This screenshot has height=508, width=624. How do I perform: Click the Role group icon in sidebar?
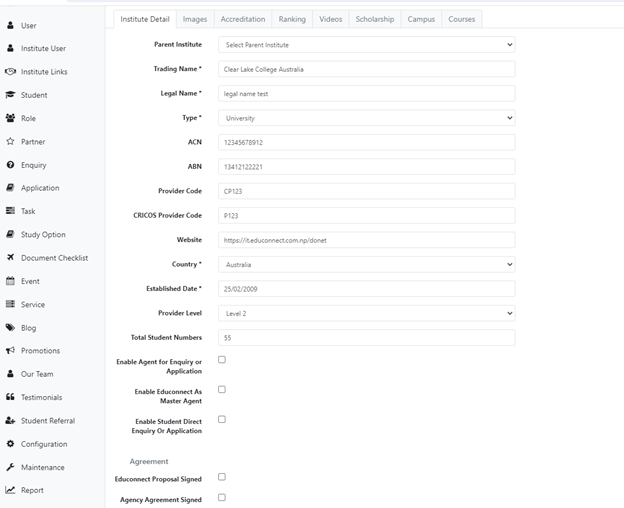[10, 118]
